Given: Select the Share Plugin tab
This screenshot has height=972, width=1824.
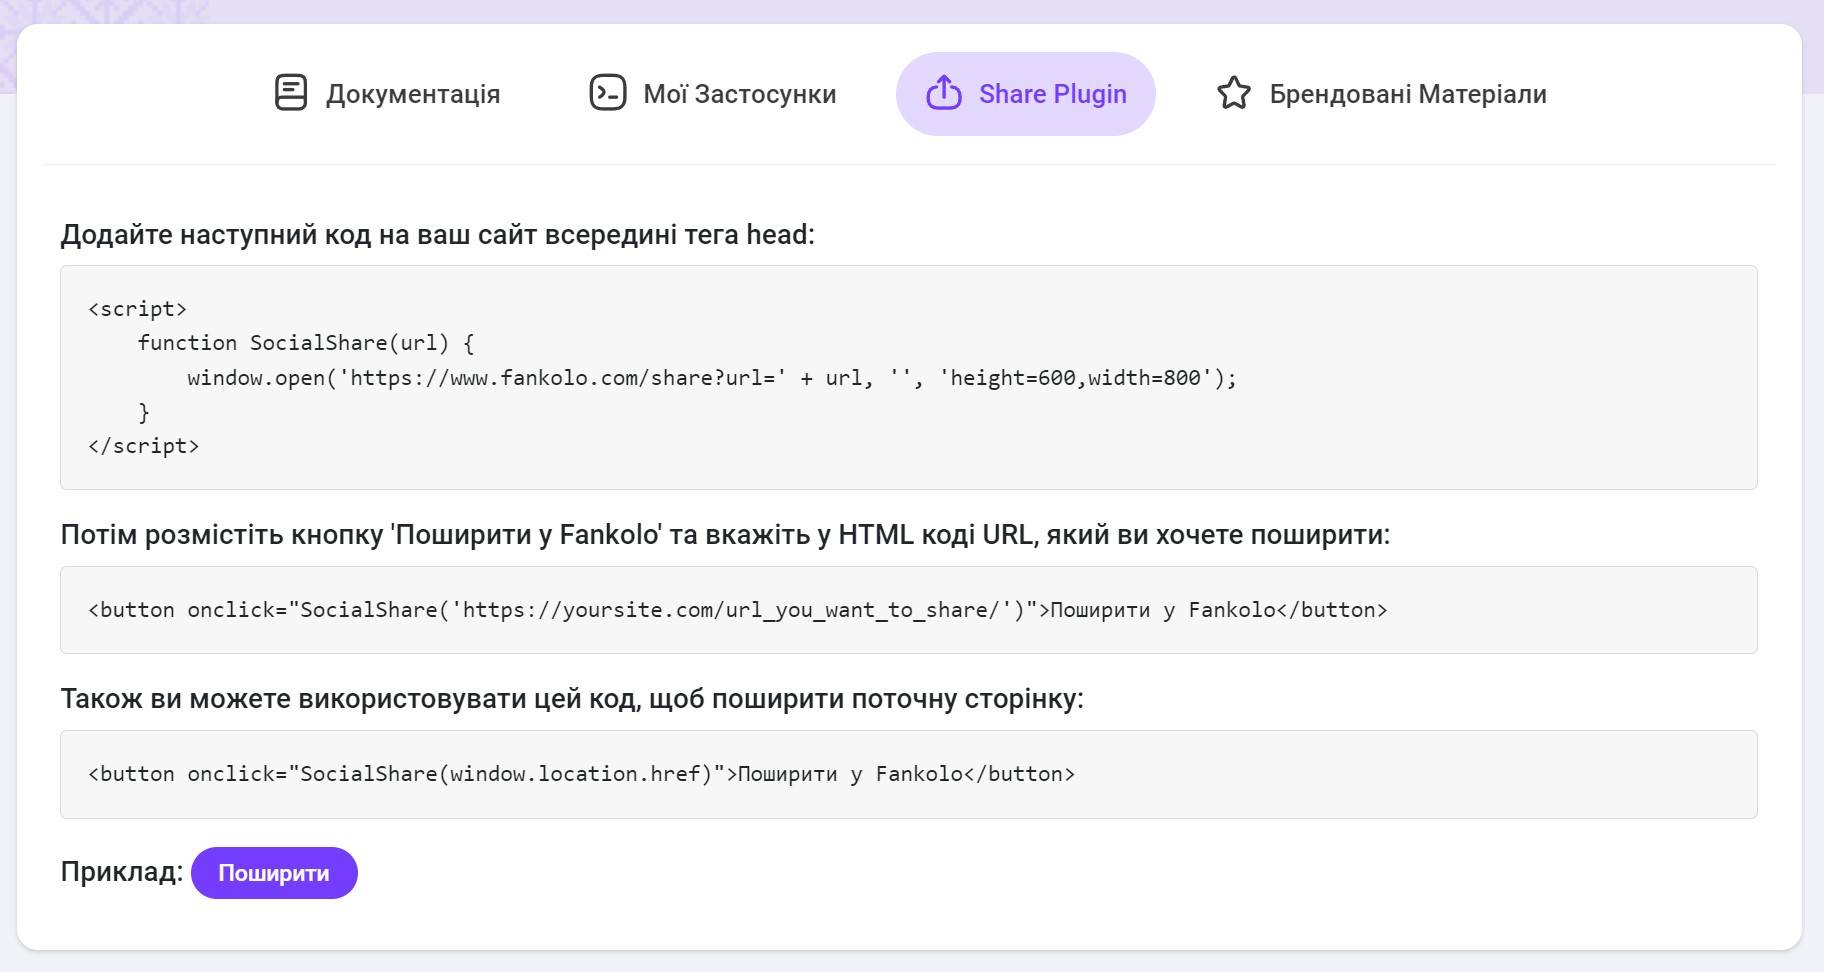Looking at the screenshot, I should 1025,94.
